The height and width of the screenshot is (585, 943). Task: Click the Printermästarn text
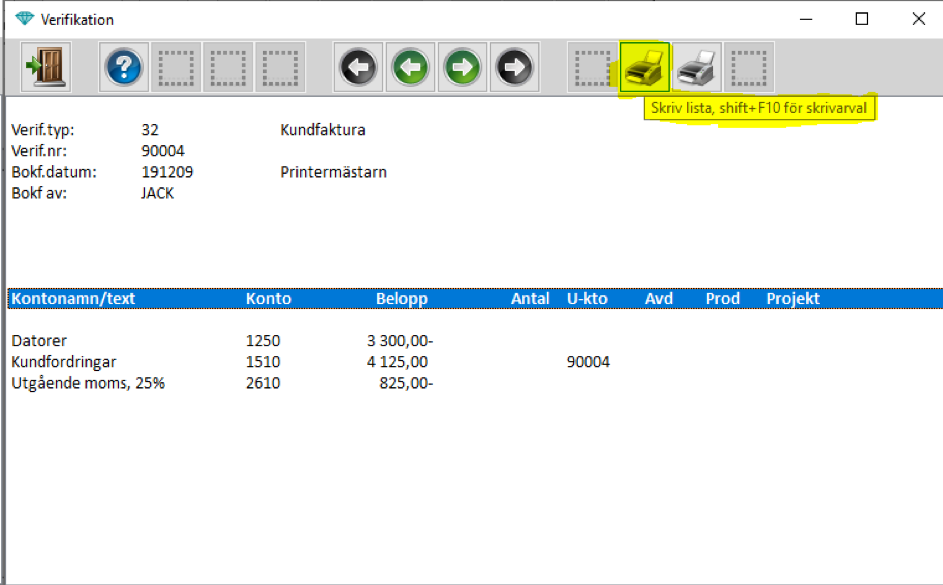click(x=333, y=172)
